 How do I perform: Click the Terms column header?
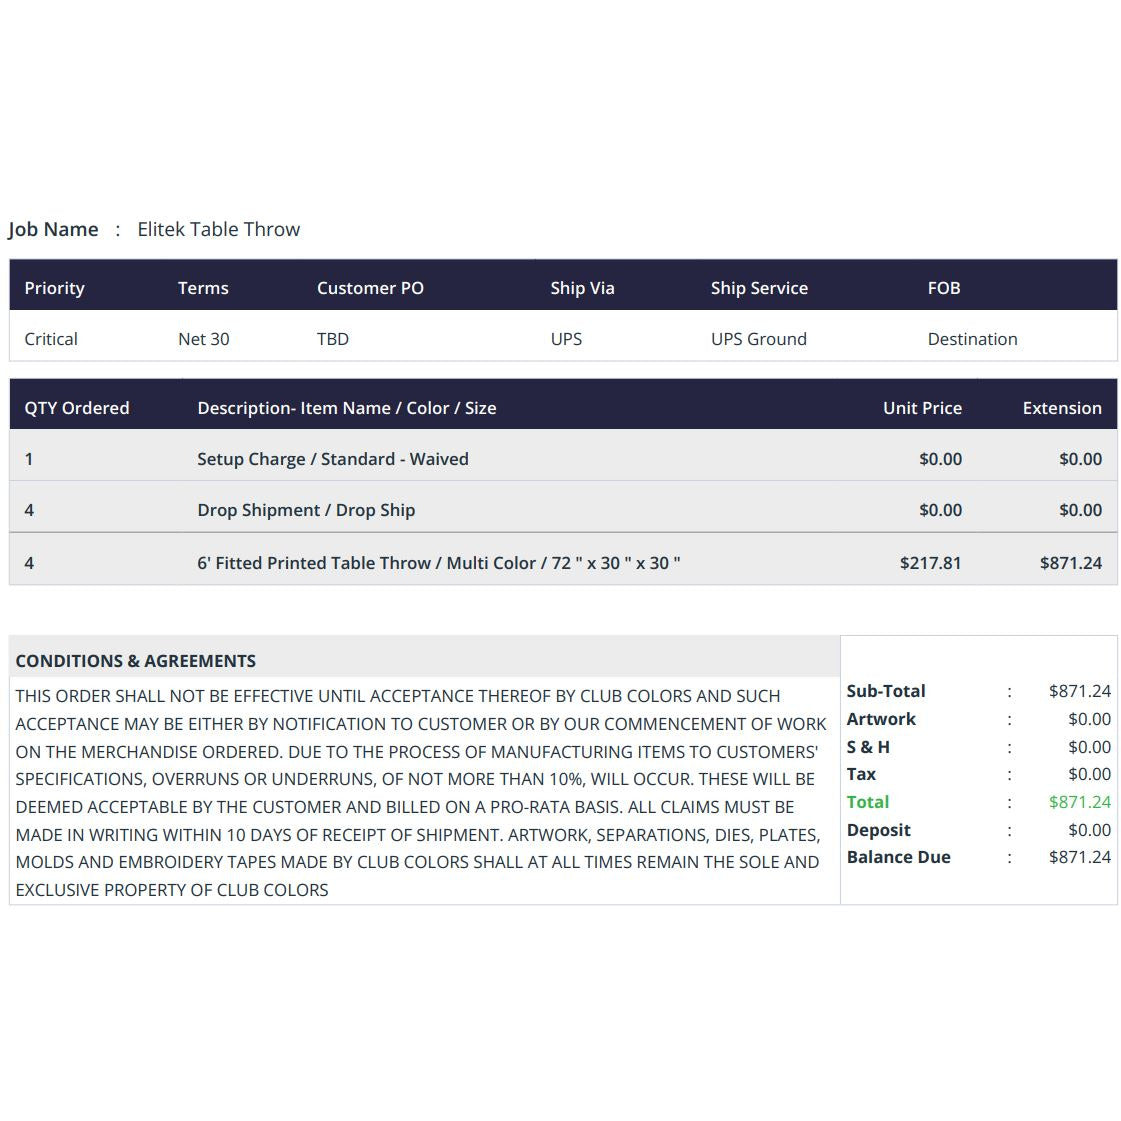(203, 288)
